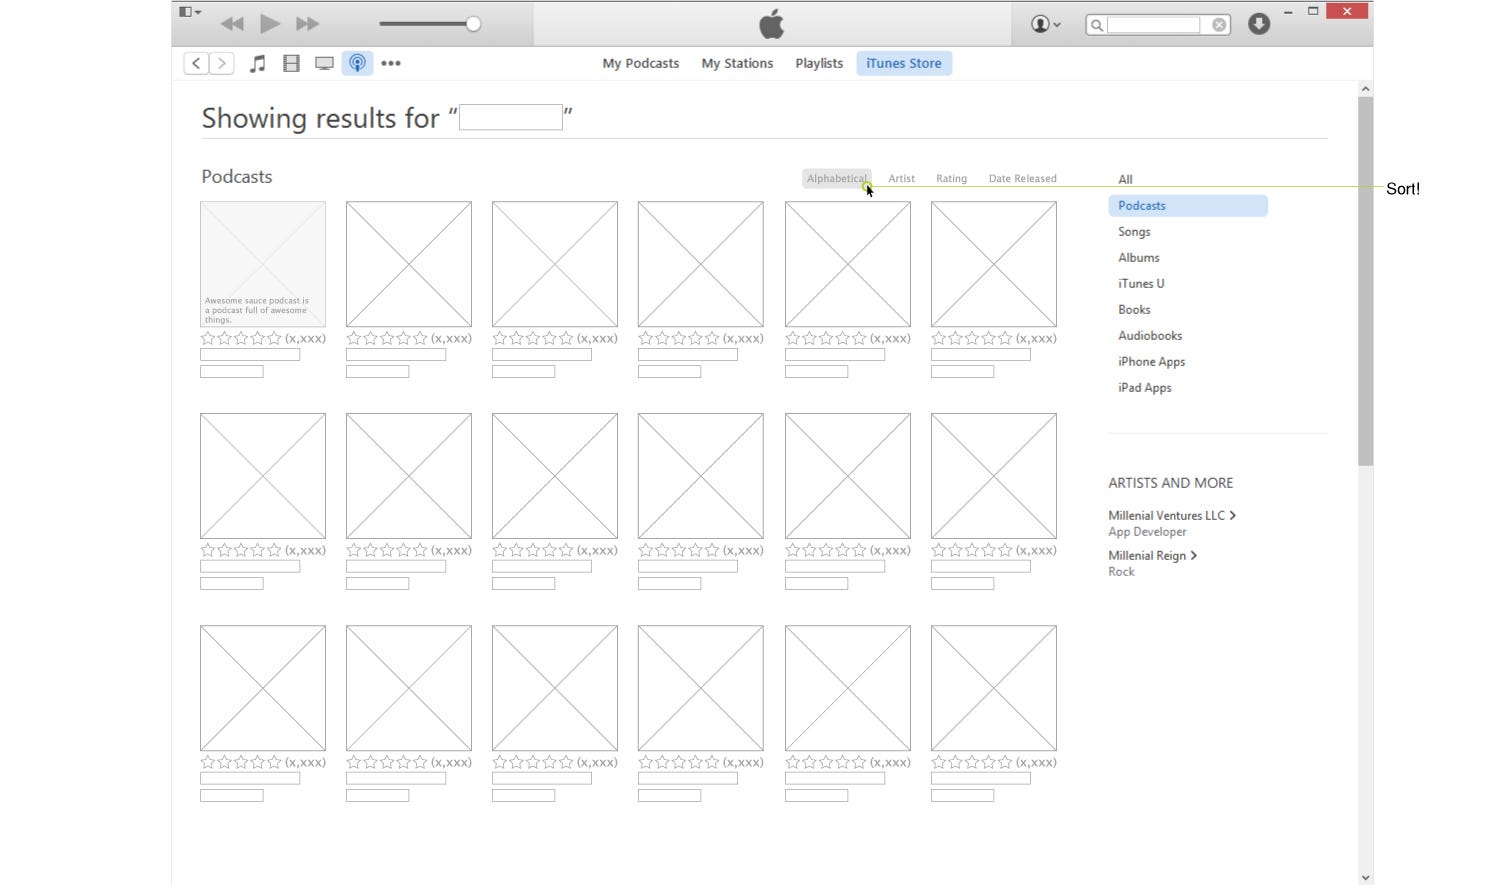
Task: Sort results by Alphabetical
Action: point(837,178)
